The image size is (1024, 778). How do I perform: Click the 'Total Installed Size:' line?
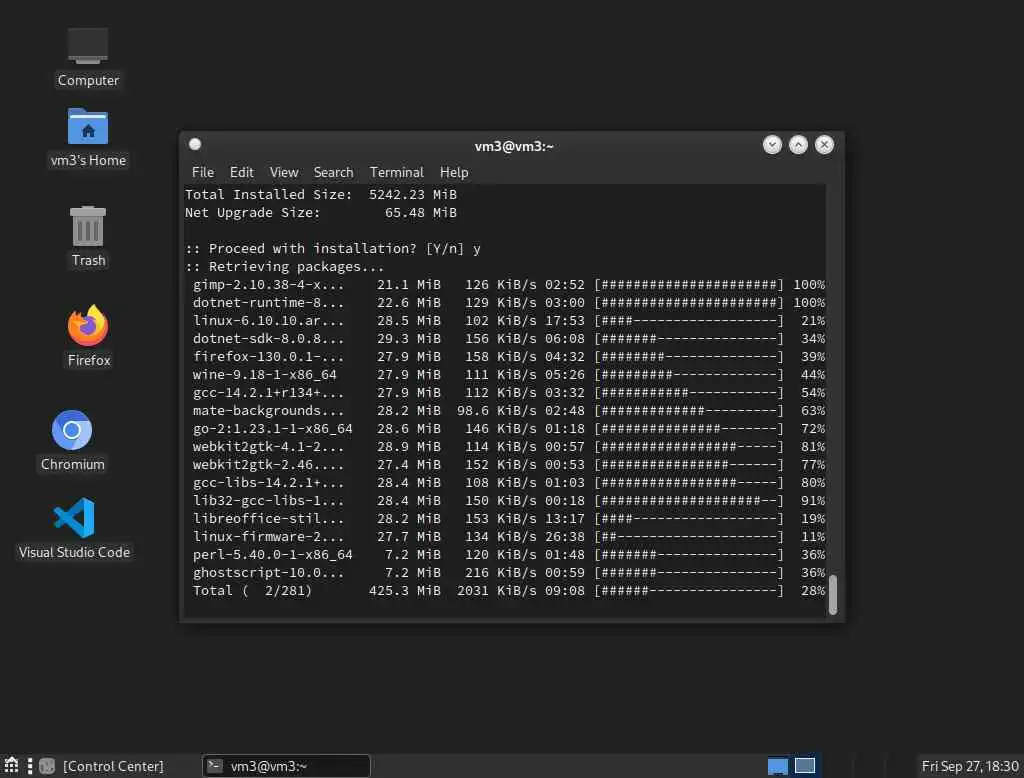point(321,195)
